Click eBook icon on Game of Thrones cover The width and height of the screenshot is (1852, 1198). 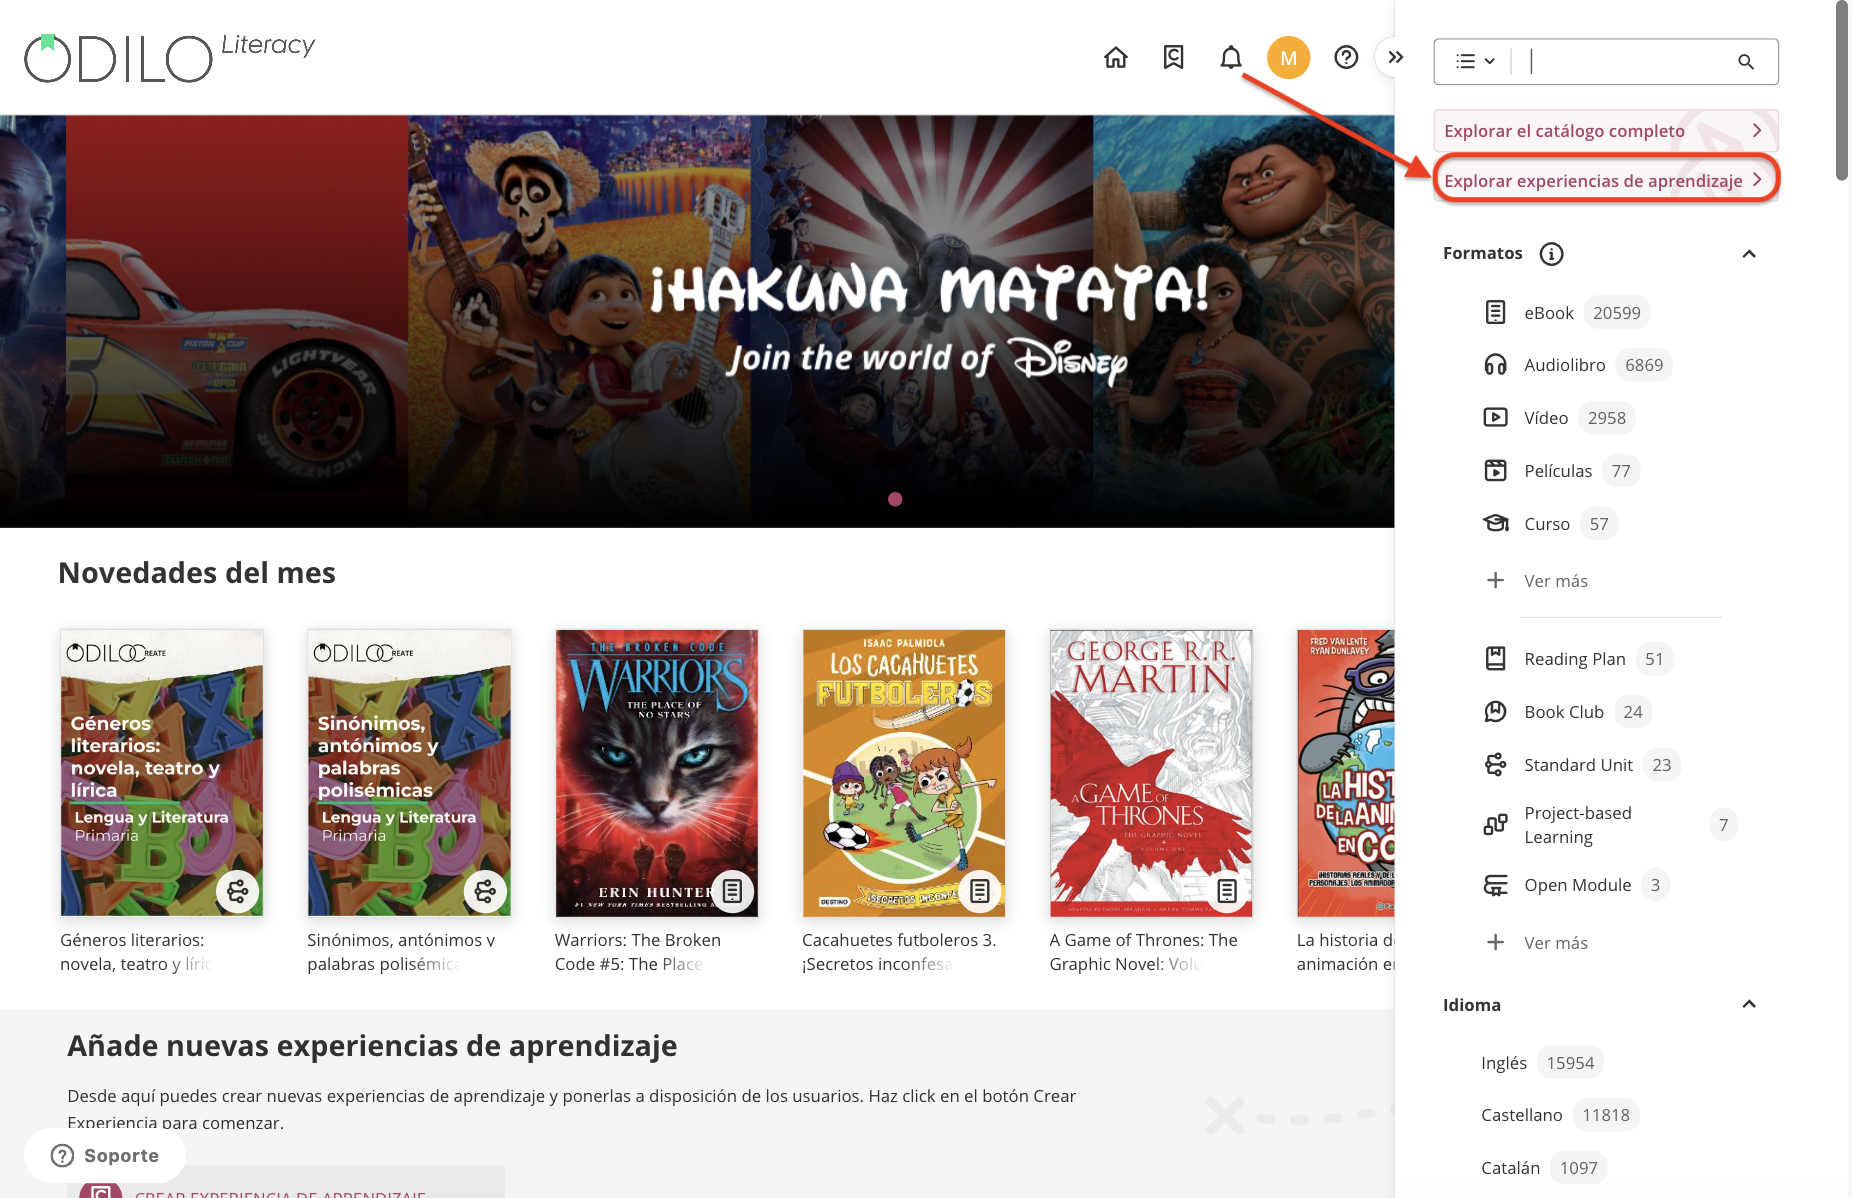(x=1227, y=891)
